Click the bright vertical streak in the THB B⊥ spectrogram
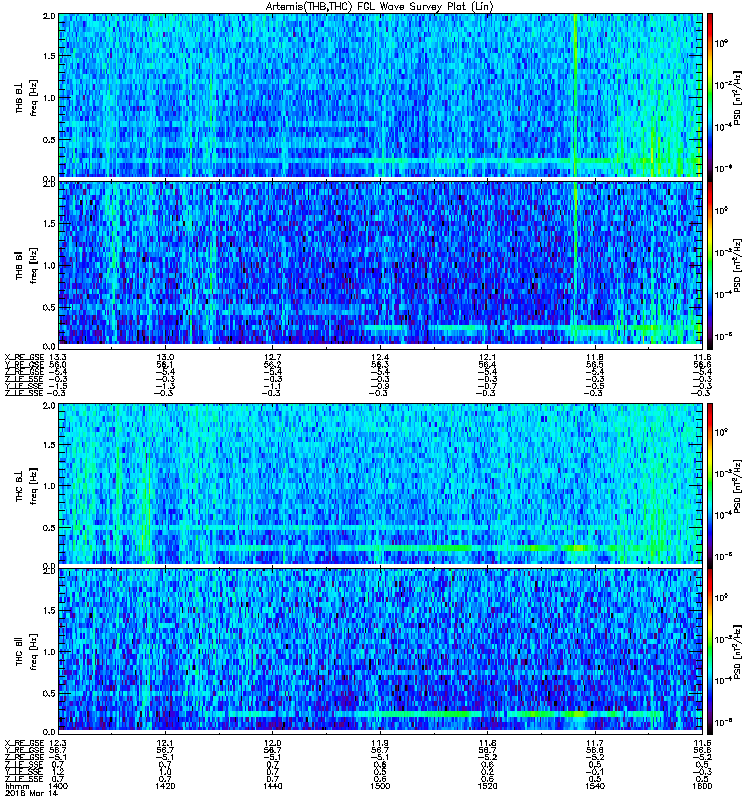 click(x=575, y=97)
